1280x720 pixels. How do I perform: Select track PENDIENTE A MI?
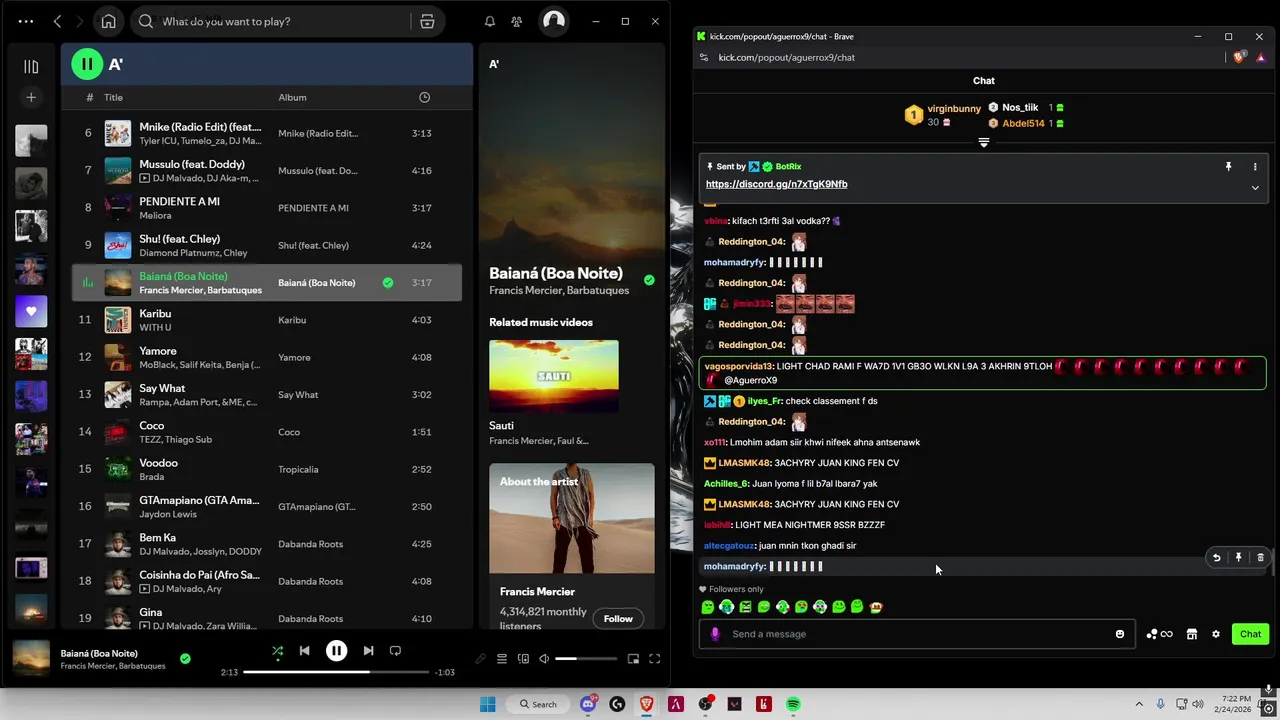[x=267, y=208]
